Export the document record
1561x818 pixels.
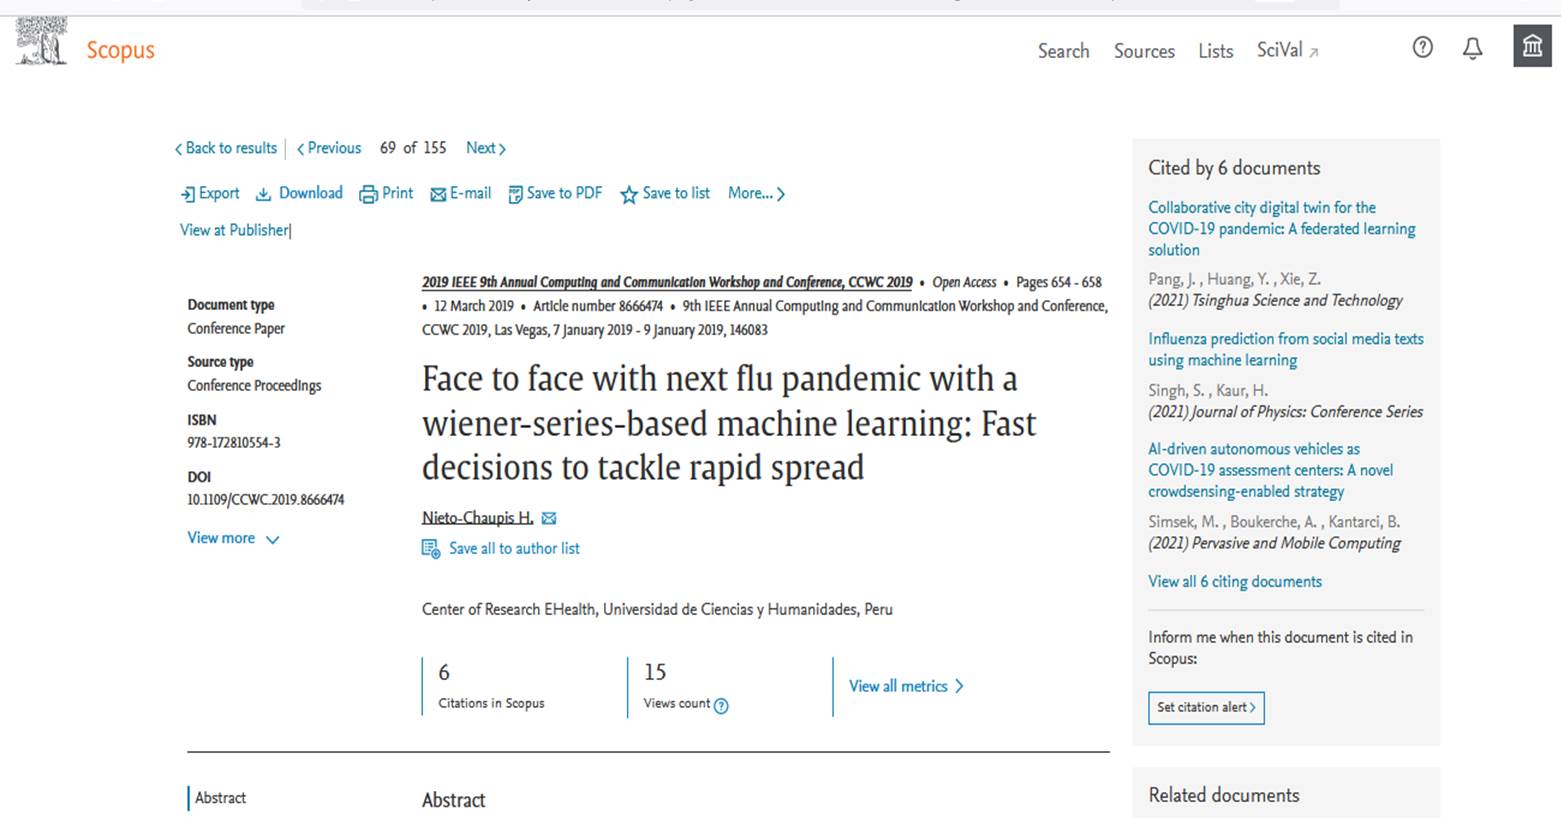(x=210, y=193)
